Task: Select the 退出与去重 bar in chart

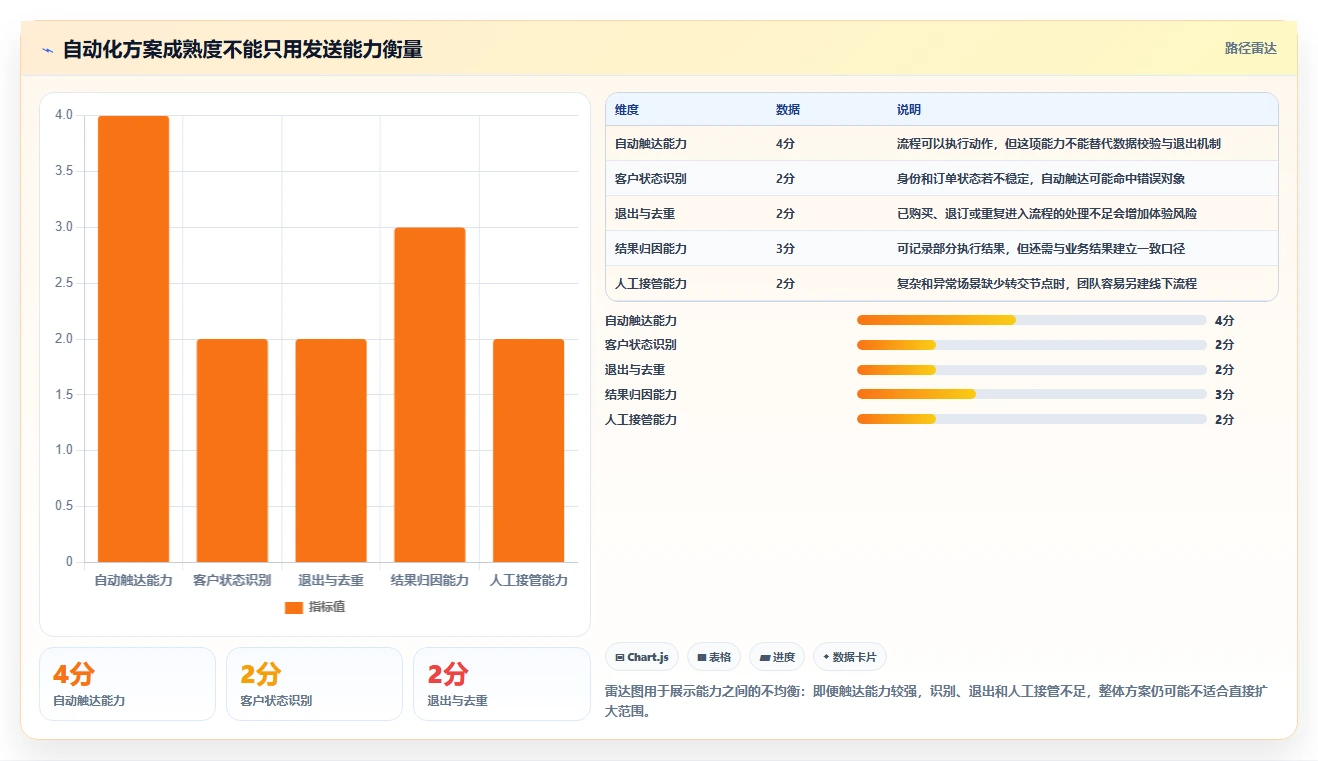Action: (331, 451)
